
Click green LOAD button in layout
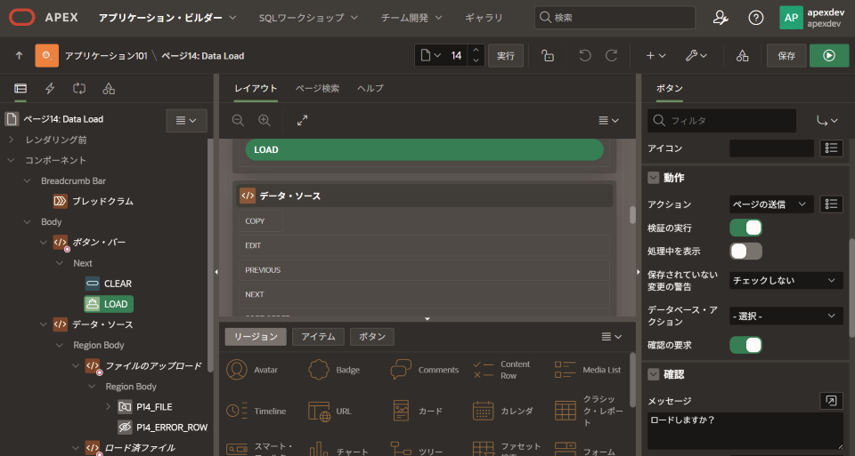click(424, 149)
